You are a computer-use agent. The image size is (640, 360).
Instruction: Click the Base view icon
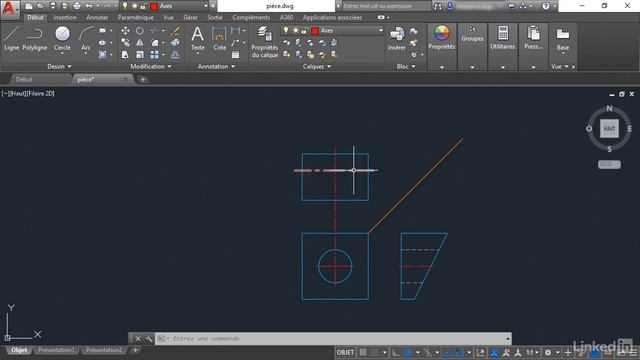pos(563,38)
